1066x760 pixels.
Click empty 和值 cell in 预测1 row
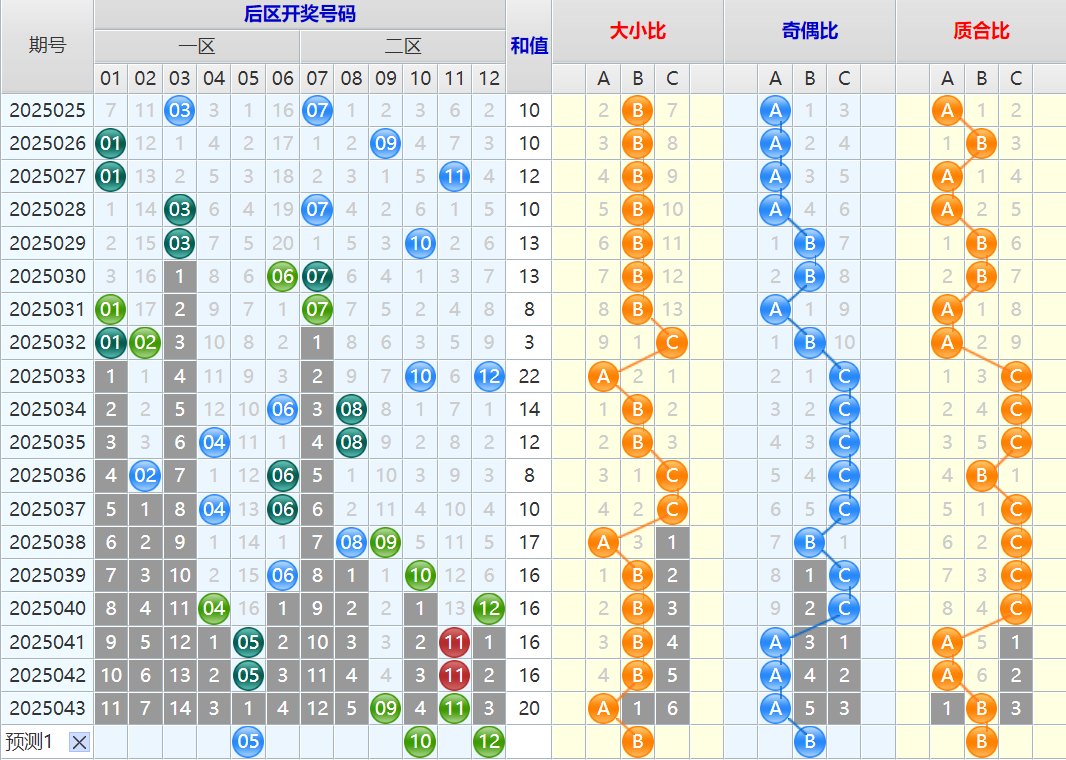pos(529,742)
